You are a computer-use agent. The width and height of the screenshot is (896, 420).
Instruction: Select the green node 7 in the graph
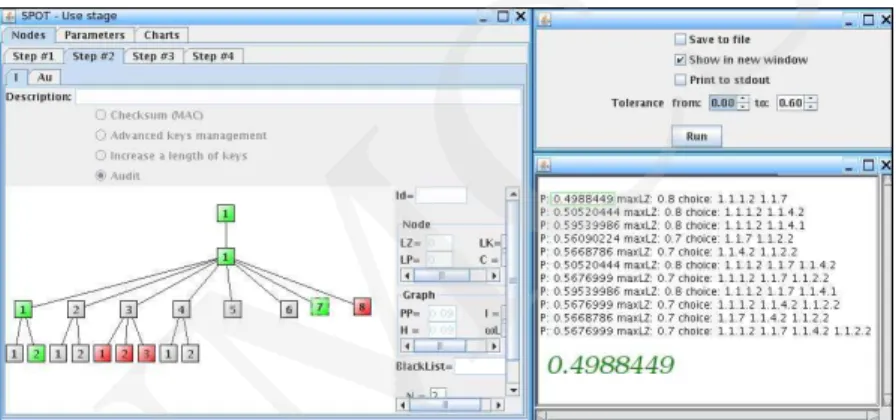(x=320, y=307)
